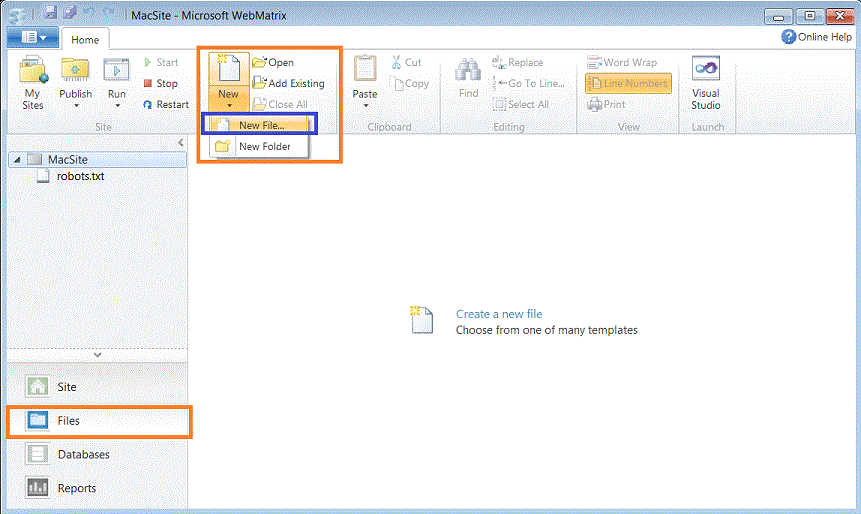861x514 pixels.
Task: Select New Folder from dropdown menu
Action: (259, 147)
